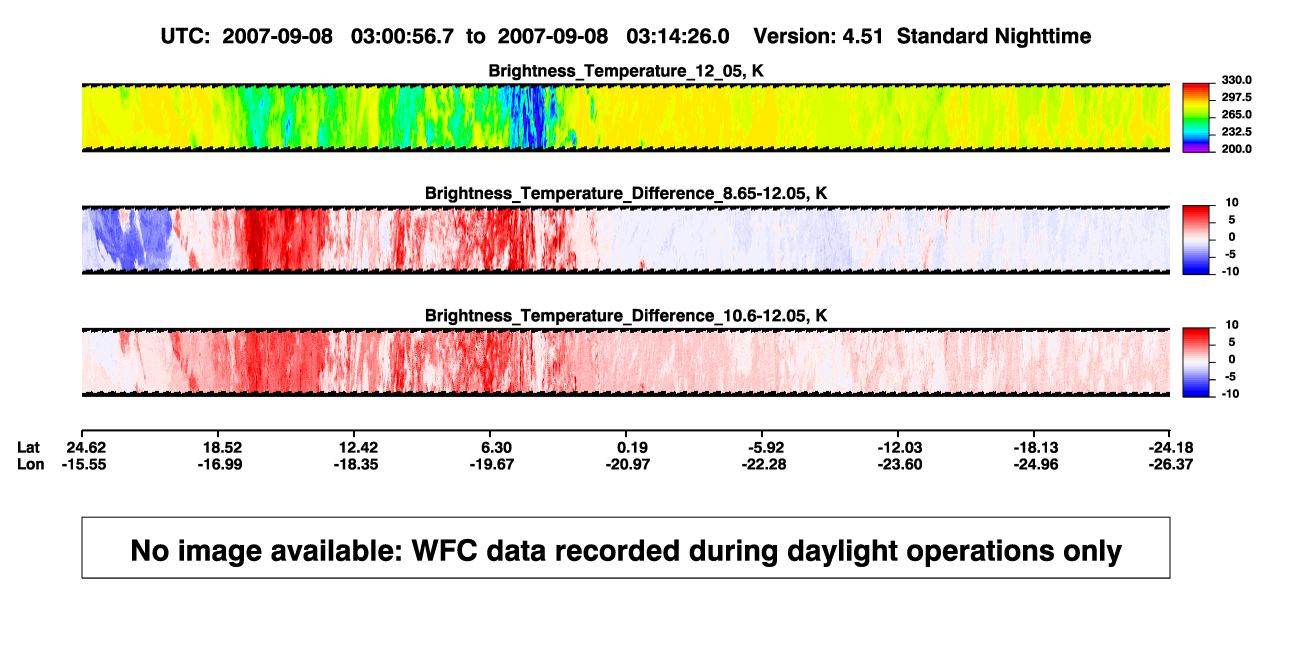Viewport: 1300px width, 667px height.
Task: Click the Brightness_Temperature_Difference_8.65-12.05 strip image
Action: [x=625, y=239]
